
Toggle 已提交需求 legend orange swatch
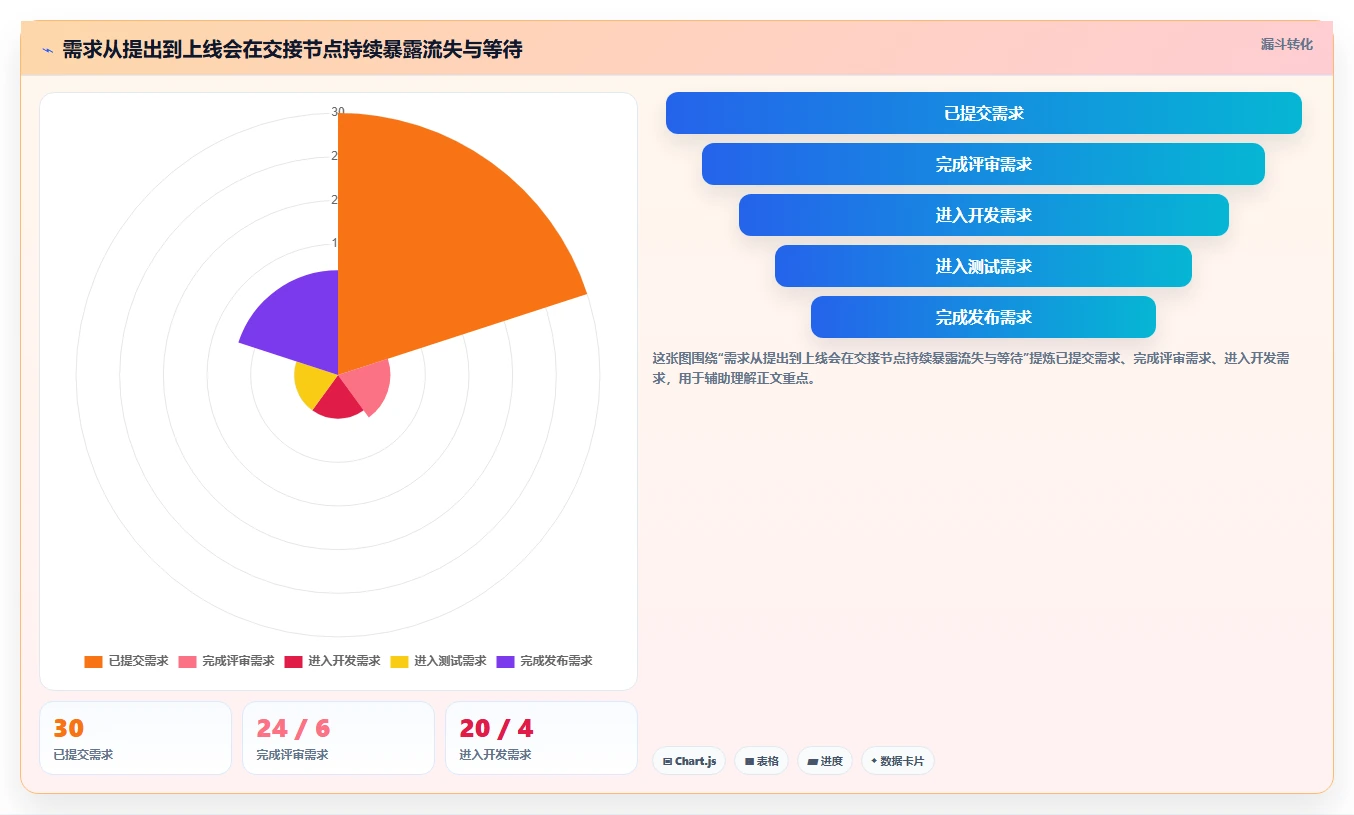[x=93, y=661]
